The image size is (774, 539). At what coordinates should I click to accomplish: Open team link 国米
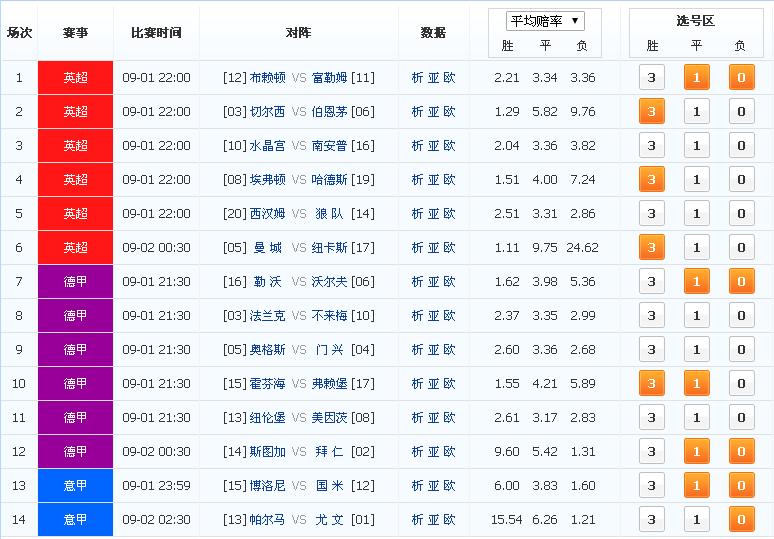(x=329, y=486)
